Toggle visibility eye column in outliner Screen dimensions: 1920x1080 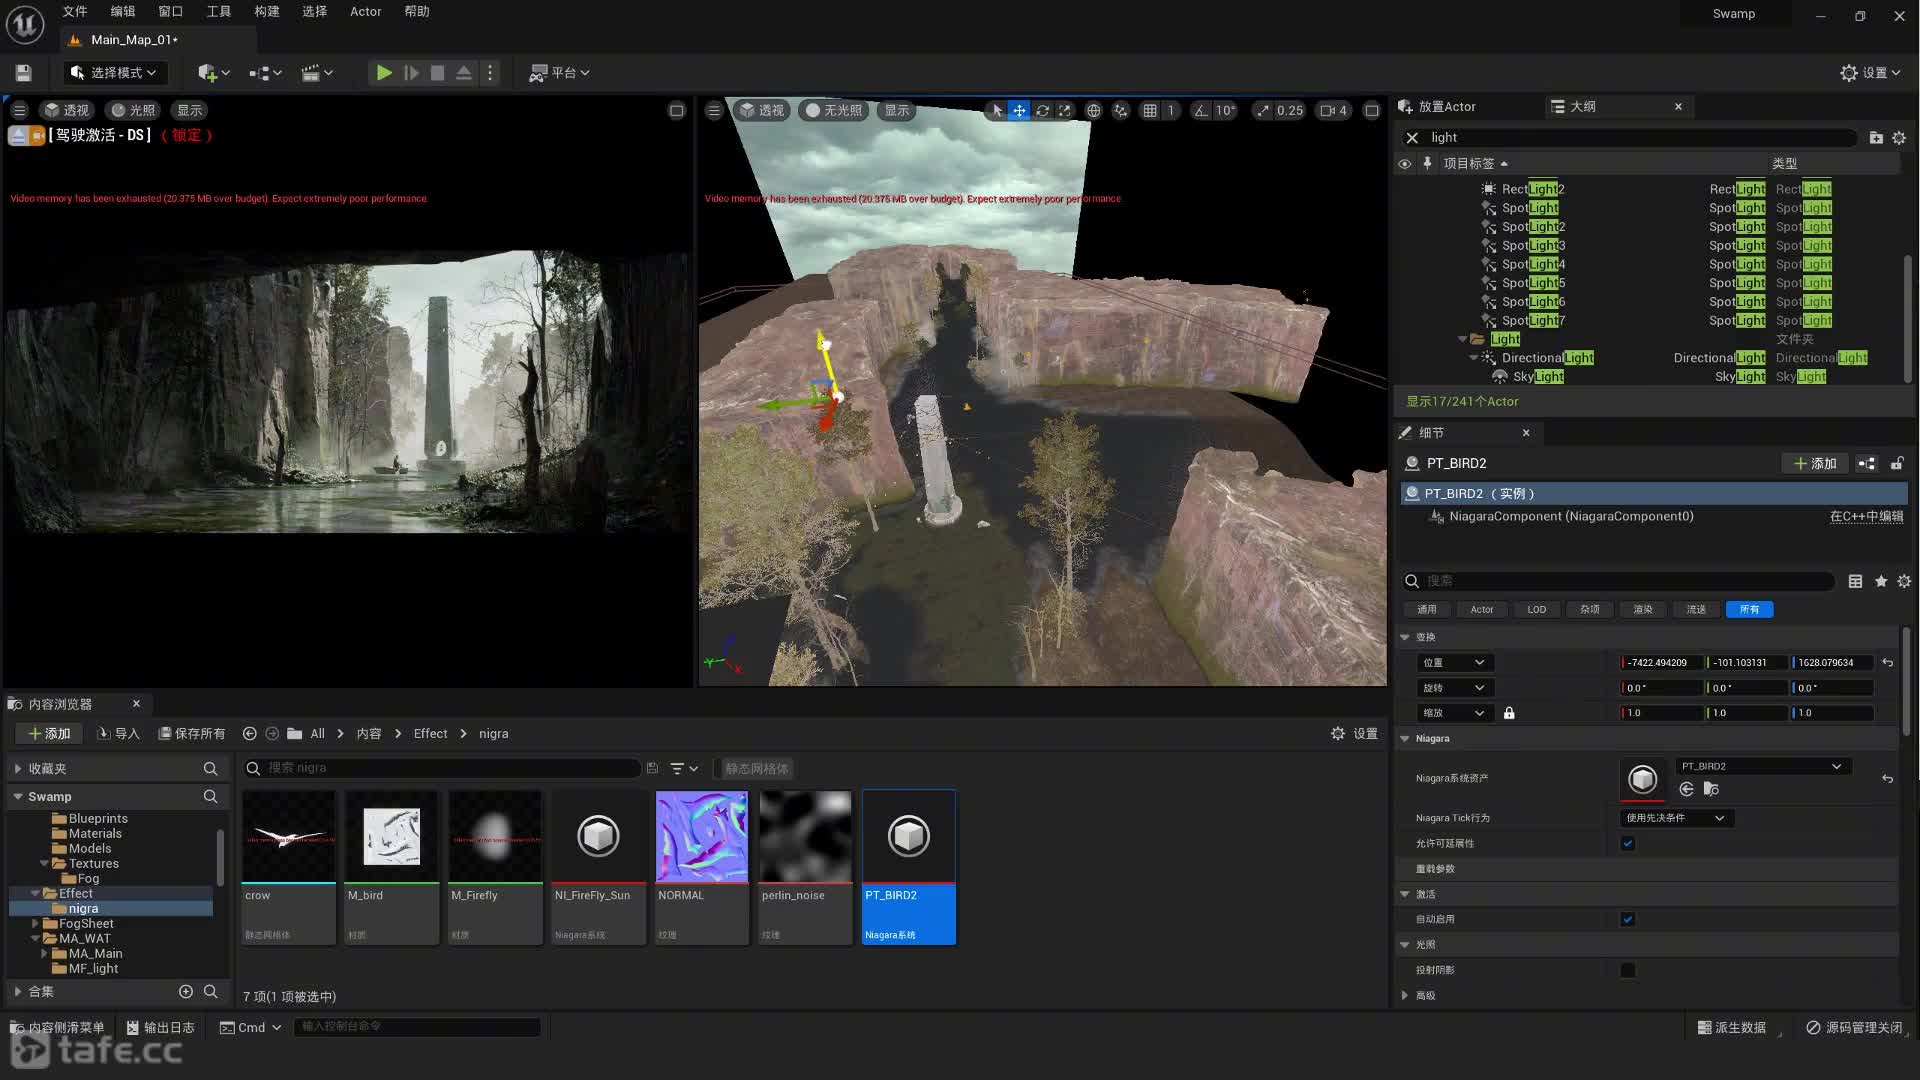click(x=1405, y=163)
